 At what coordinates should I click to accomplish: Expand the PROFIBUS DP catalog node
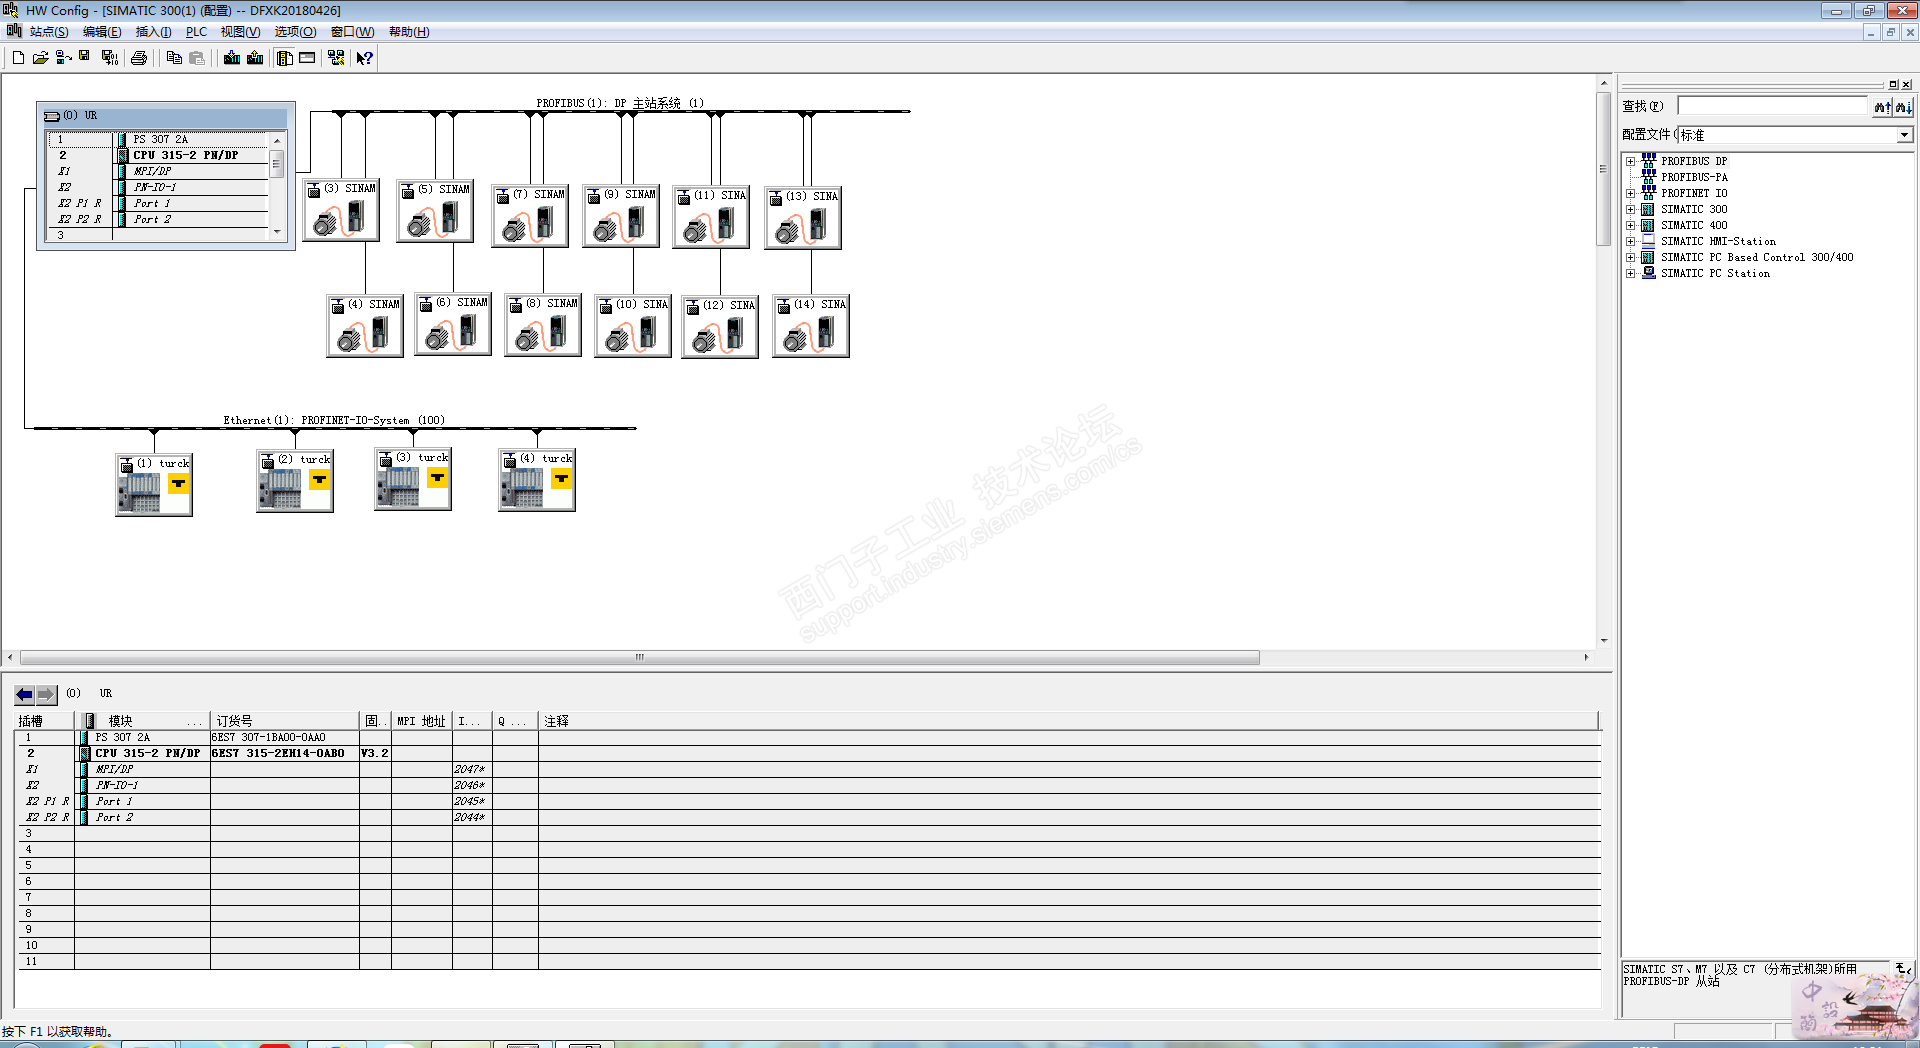click(1631, 161)
